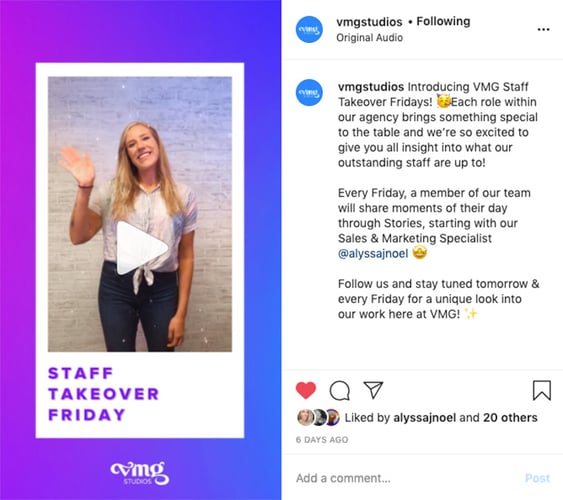The image size is (563, 500).
Task: Toggle the Following status button
Action: click(443, 22)
